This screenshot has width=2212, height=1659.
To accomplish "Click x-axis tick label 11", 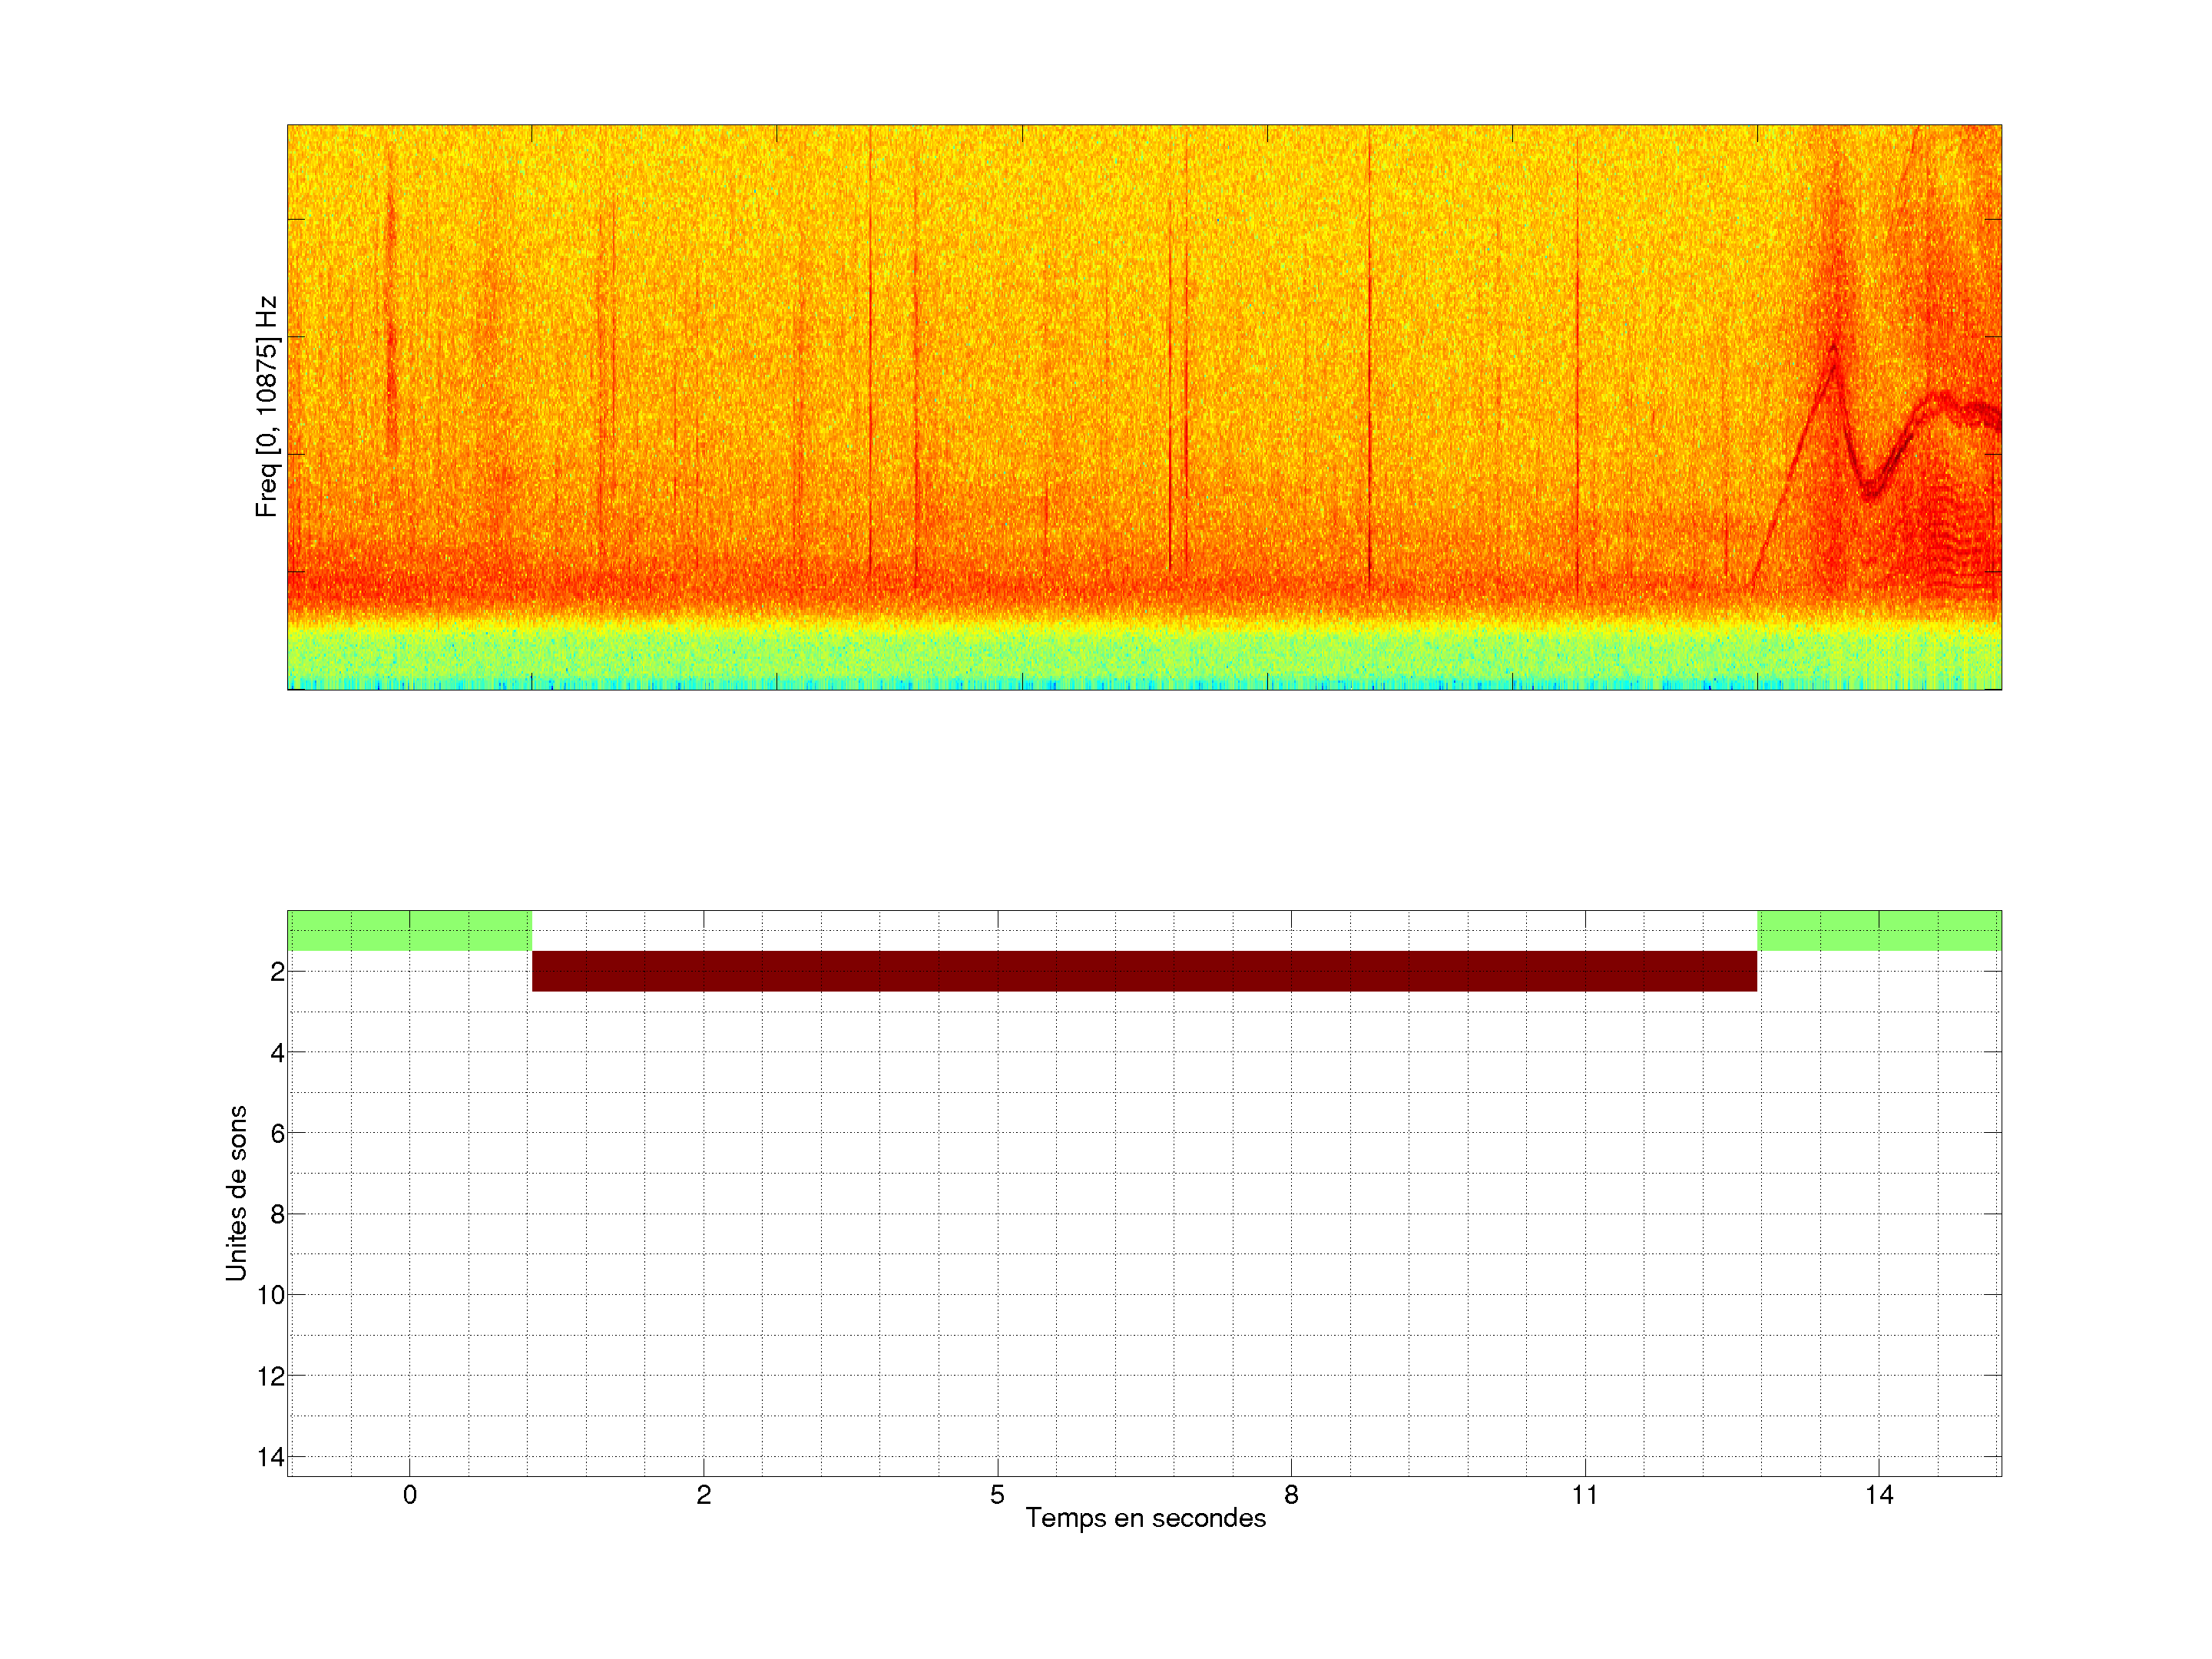I will click(1584, 1495).
